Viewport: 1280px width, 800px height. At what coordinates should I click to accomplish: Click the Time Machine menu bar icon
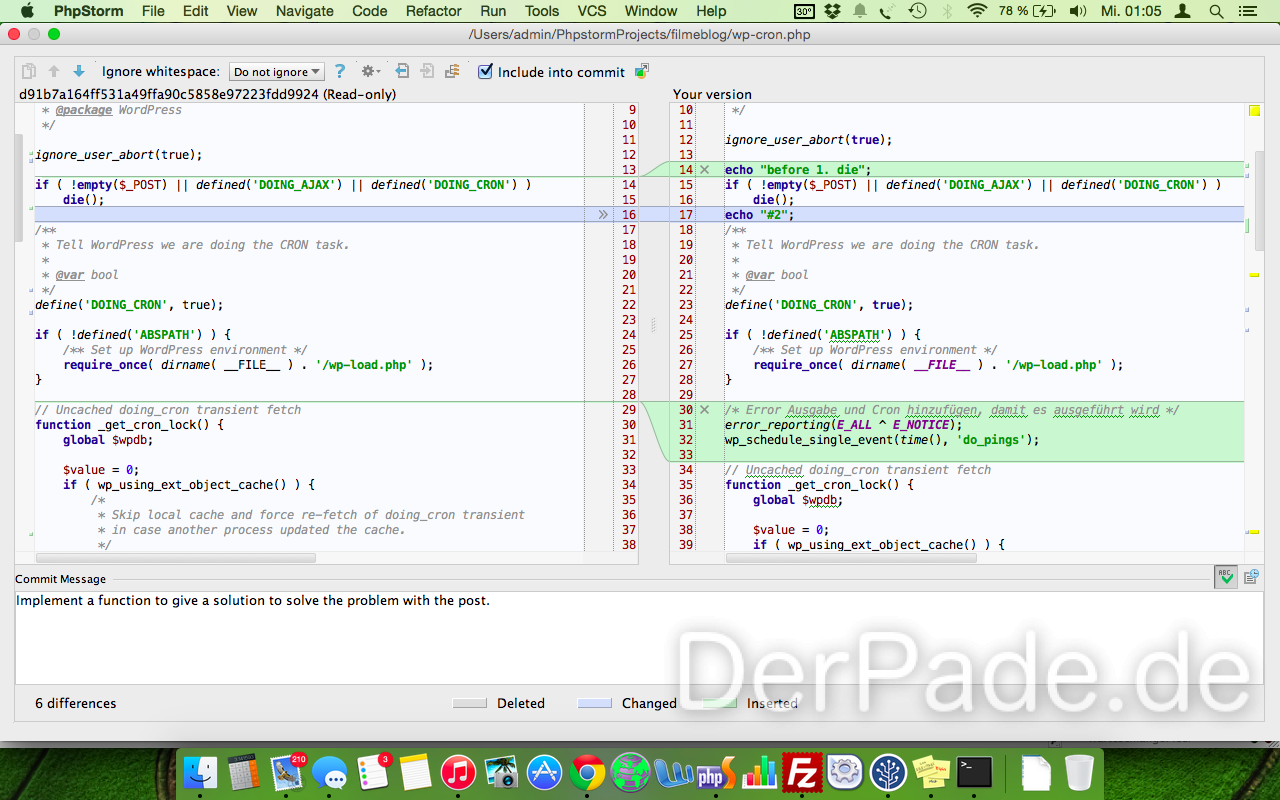point(917,11)
